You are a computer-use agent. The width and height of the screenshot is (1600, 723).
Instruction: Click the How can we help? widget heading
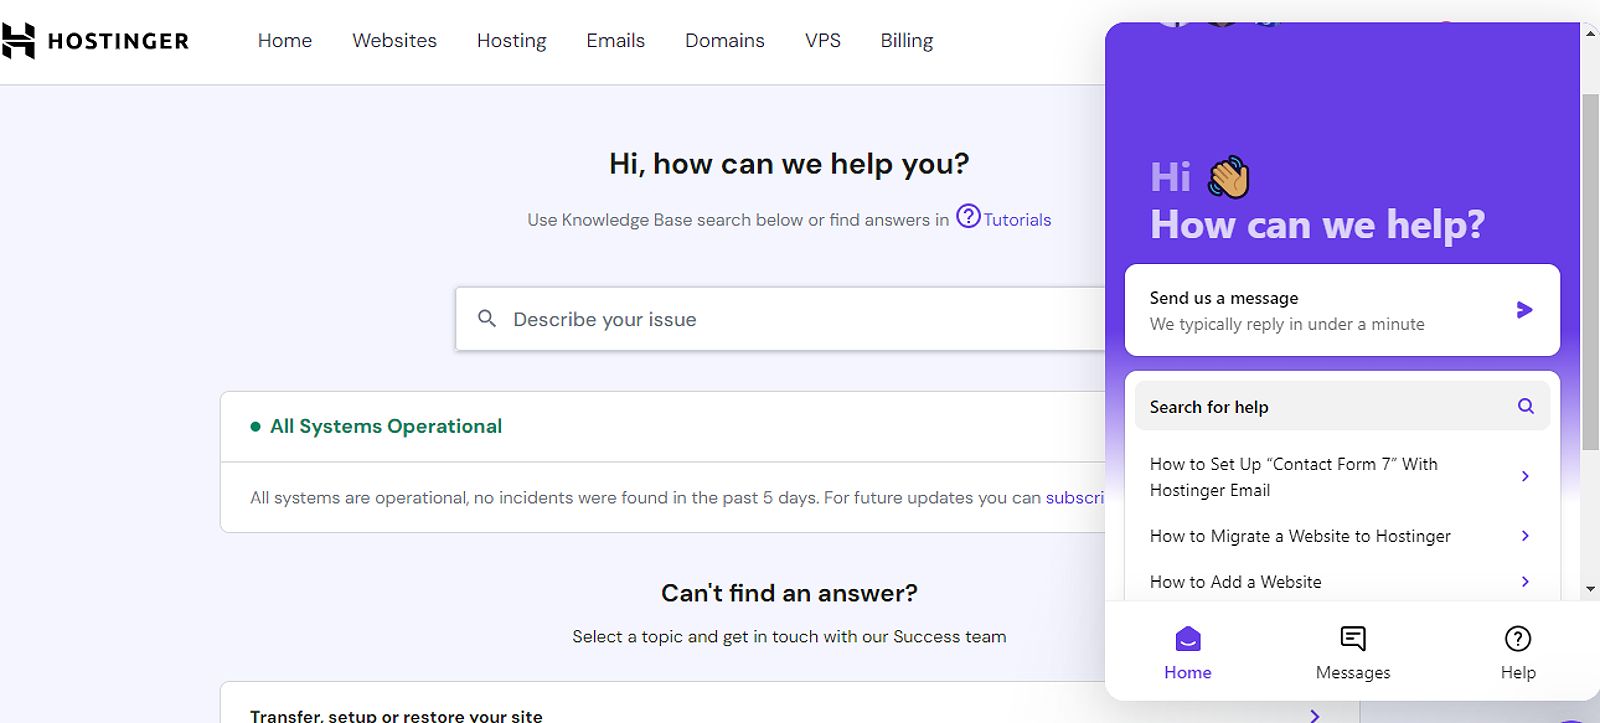(x=1317, y=225)
